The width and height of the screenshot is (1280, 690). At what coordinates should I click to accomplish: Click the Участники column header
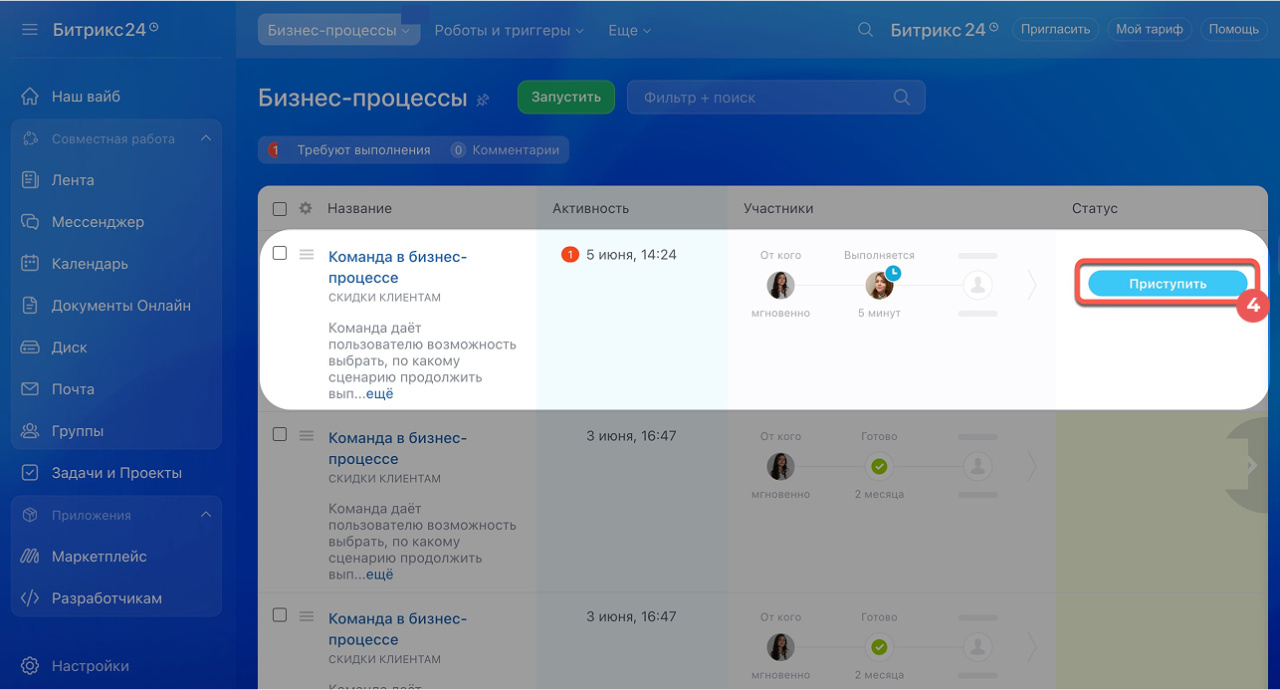778,209
